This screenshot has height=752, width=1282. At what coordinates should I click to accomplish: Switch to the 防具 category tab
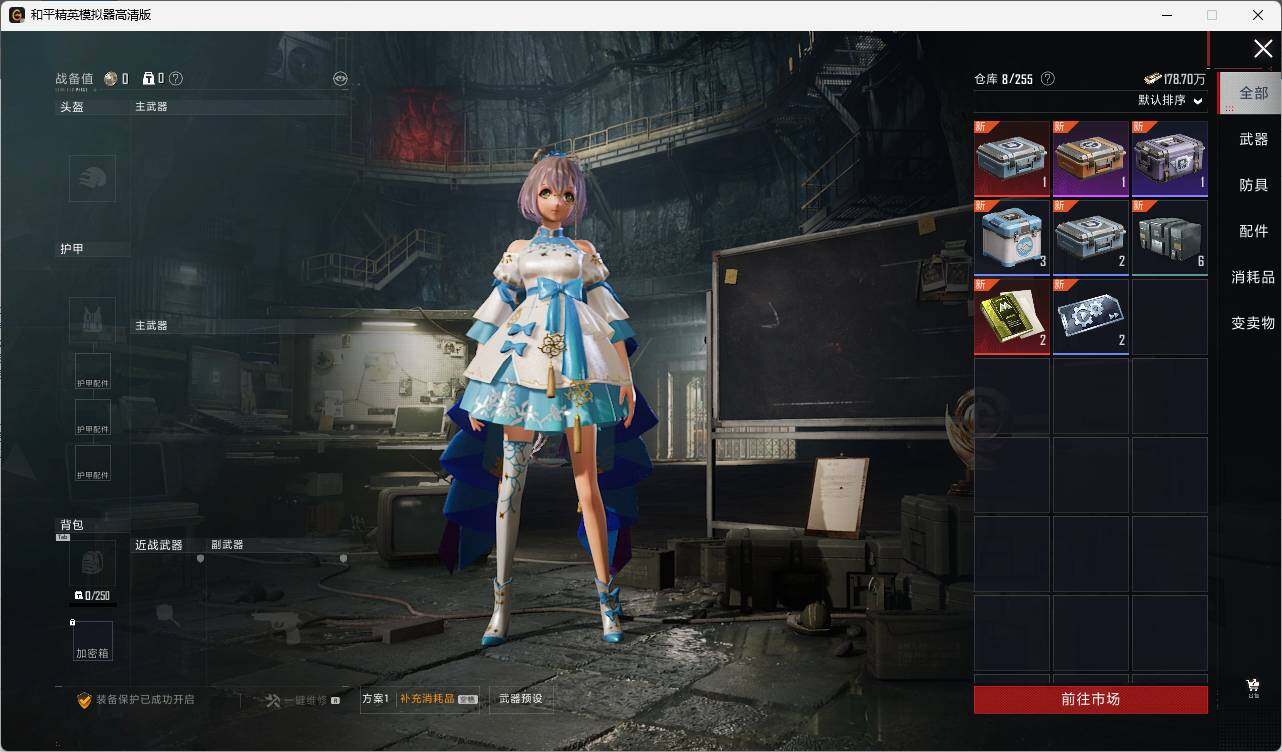(1253, 185)
